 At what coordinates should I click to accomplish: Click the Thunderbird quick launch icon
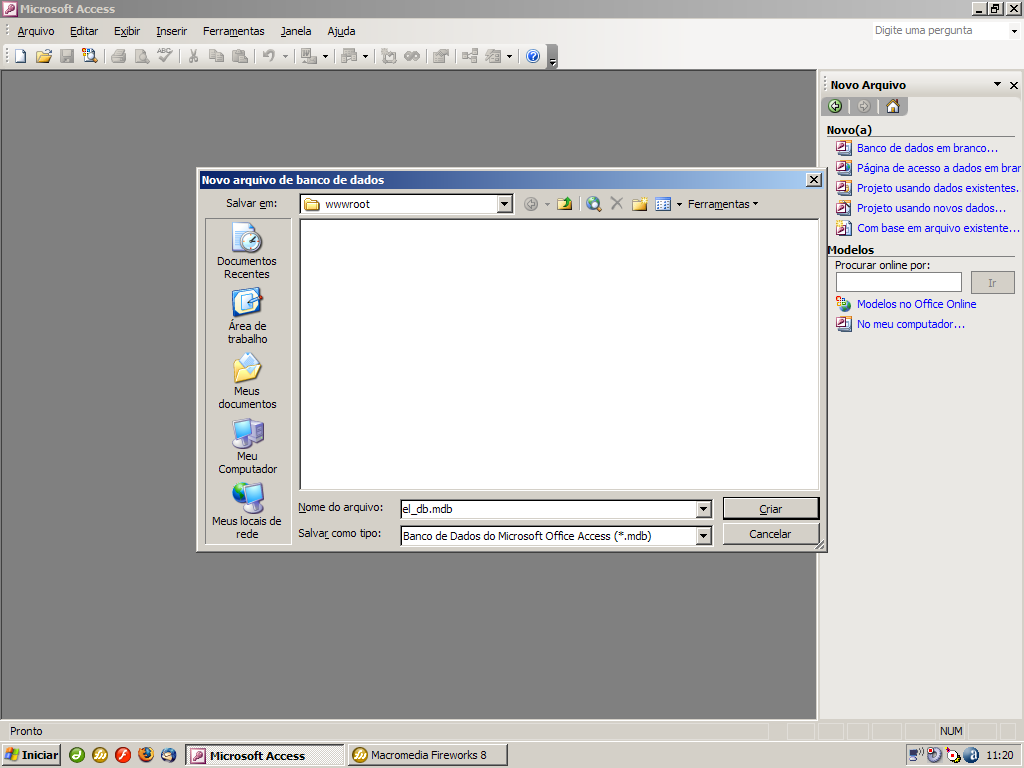(x=168, y=755)
